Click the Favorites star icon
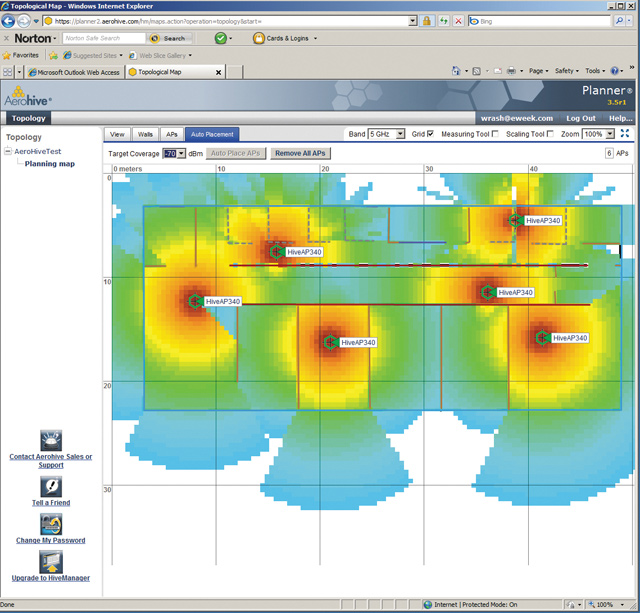 pos(7,55)
